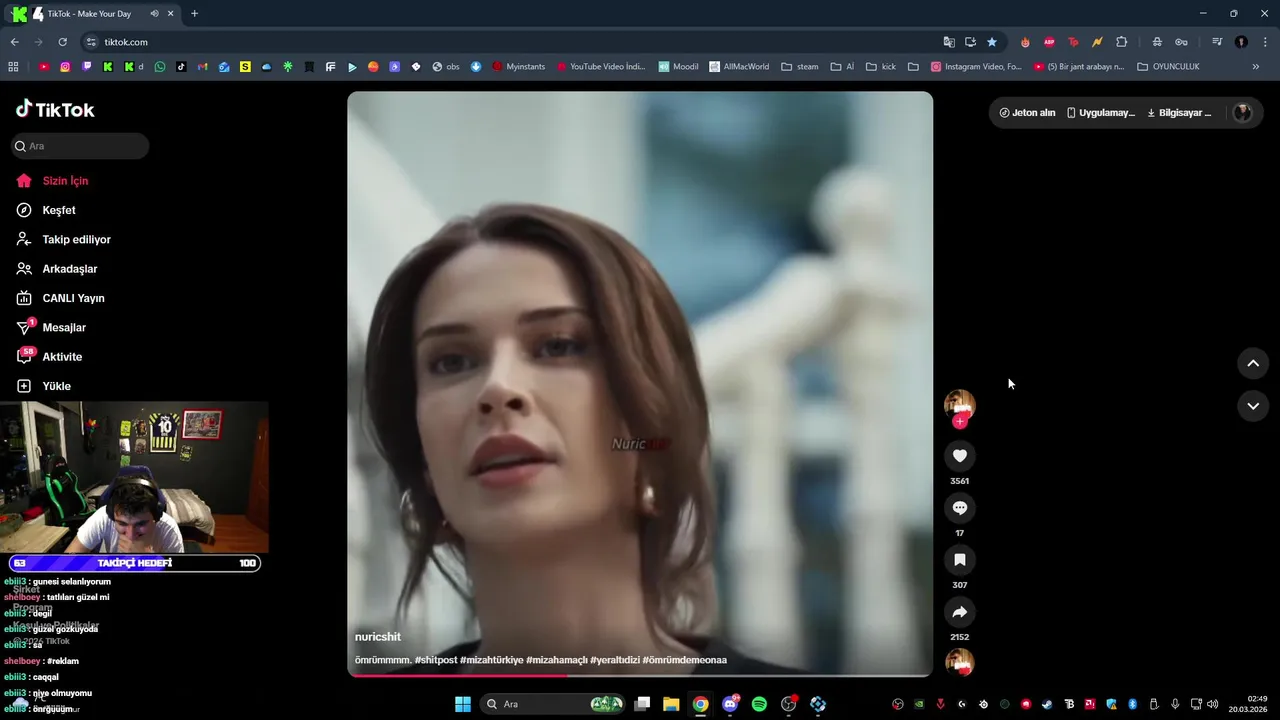
Task: Mute the tab using the speaker icon
Action: click(x=154, y=14)
